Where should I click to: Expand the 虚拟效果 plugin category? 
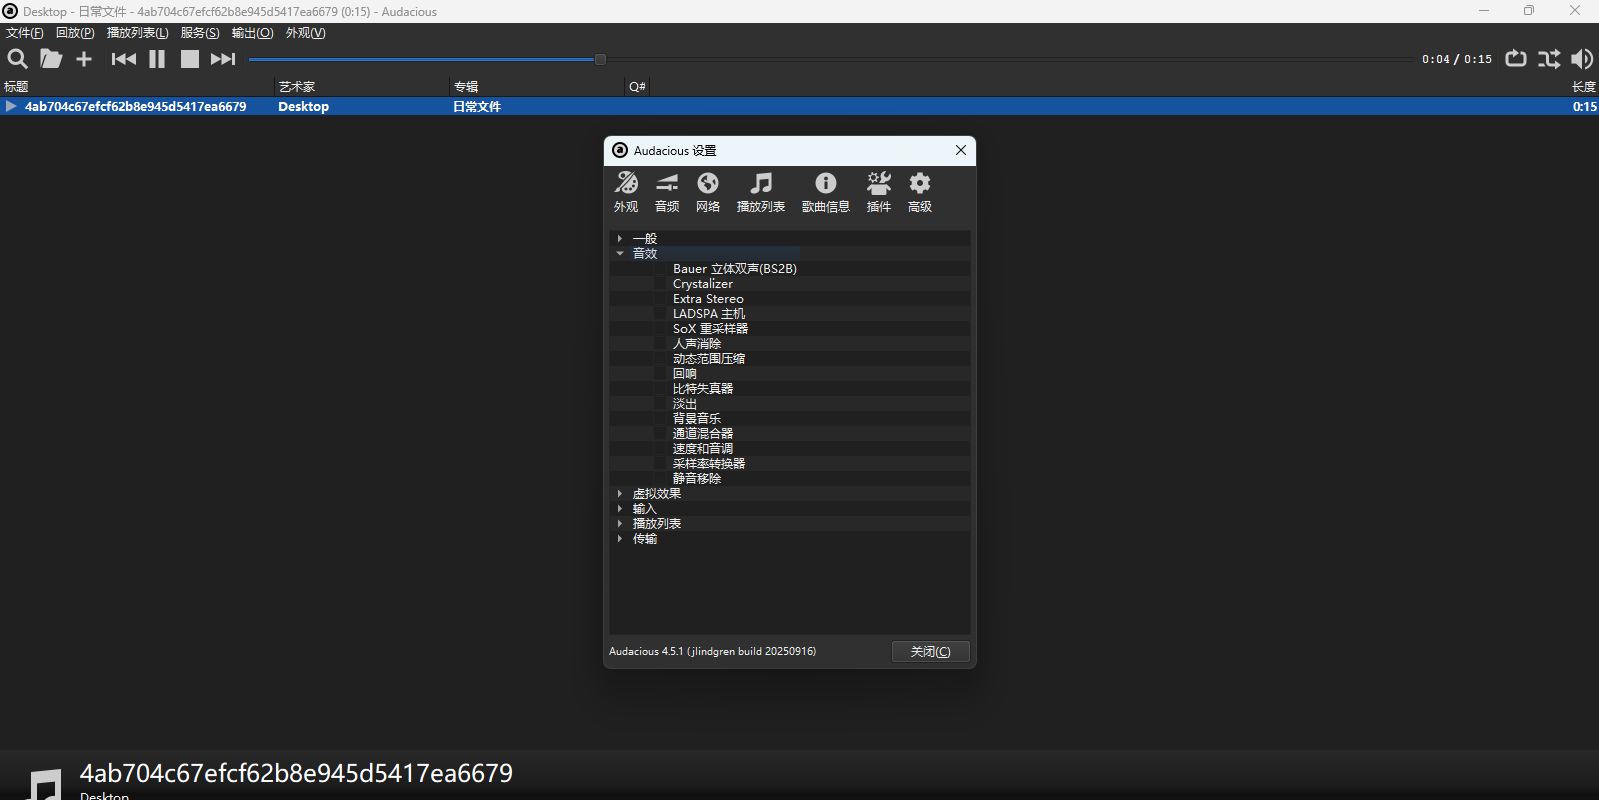pyautogui.click(x=620, y=494)
